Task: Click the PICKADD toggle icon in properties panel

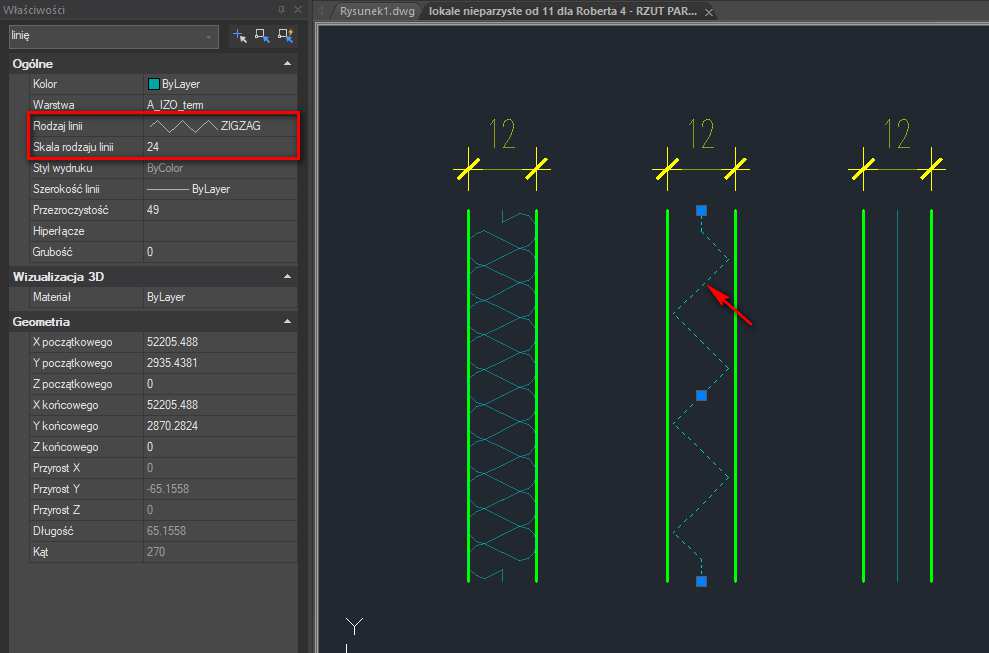Action: tap(239, 36)
